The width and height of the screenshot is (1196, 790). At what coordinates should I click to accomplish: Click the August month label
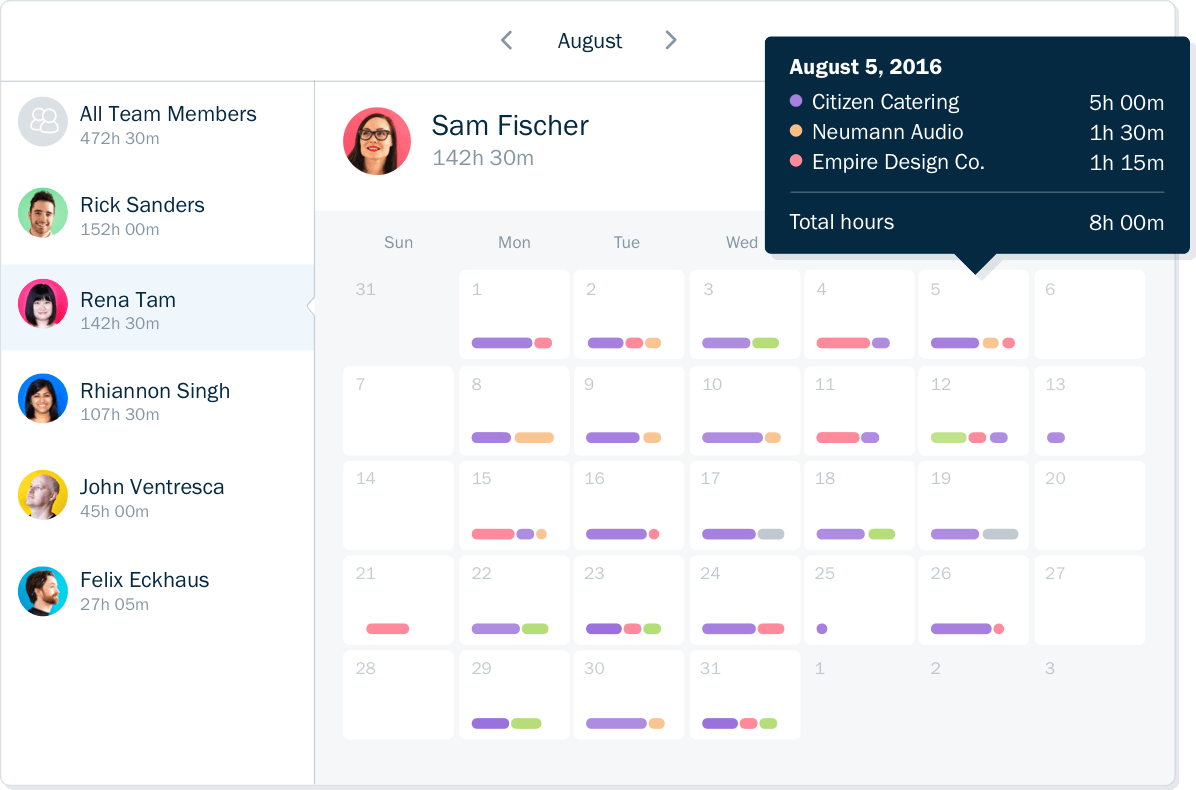coord(590,40)
